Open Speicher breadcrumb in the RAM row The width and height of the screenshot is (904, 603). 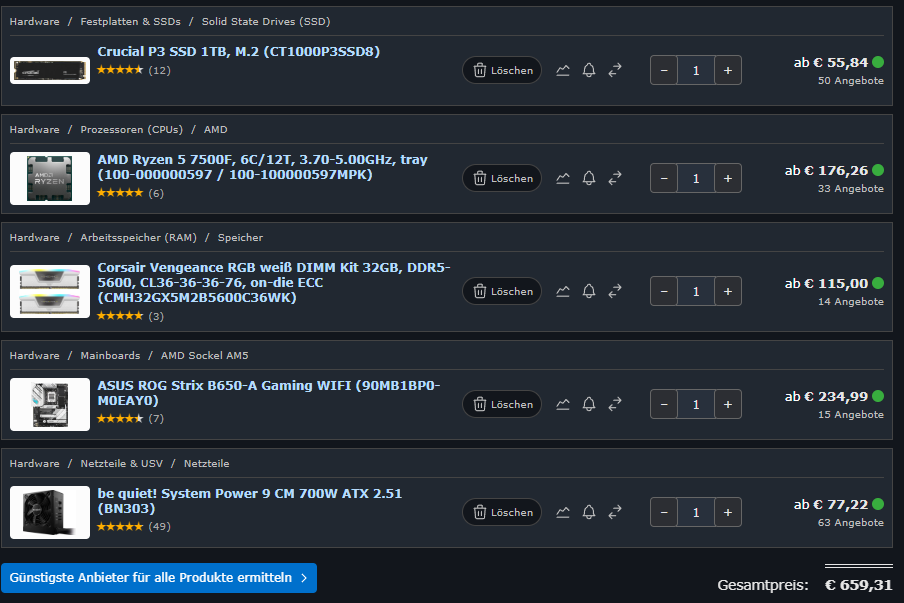coord(240,237)
